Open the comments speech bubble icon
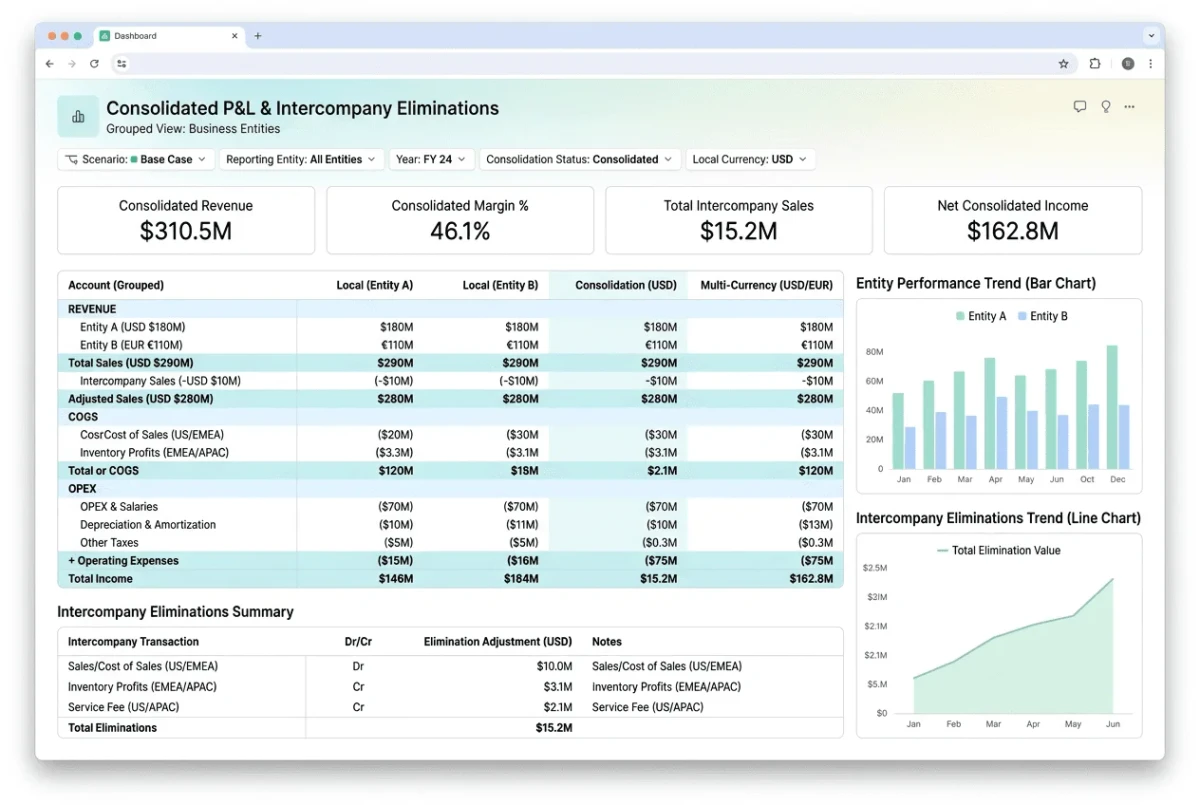The width and height of the screenshot is (1200, 805). point(1080,106)
